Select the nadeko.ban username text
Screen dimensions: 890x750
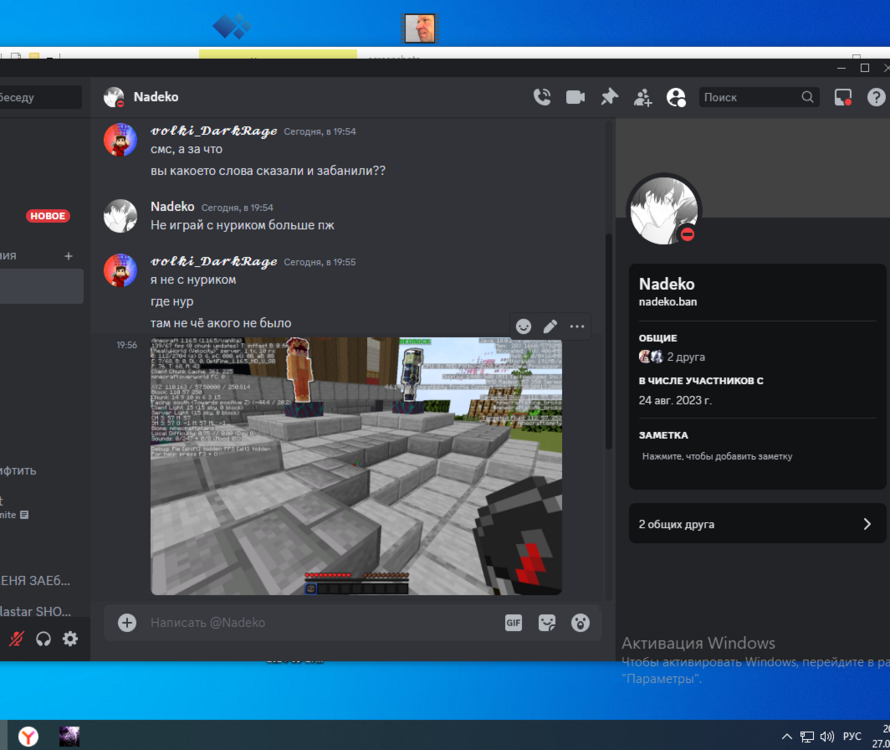668,302
